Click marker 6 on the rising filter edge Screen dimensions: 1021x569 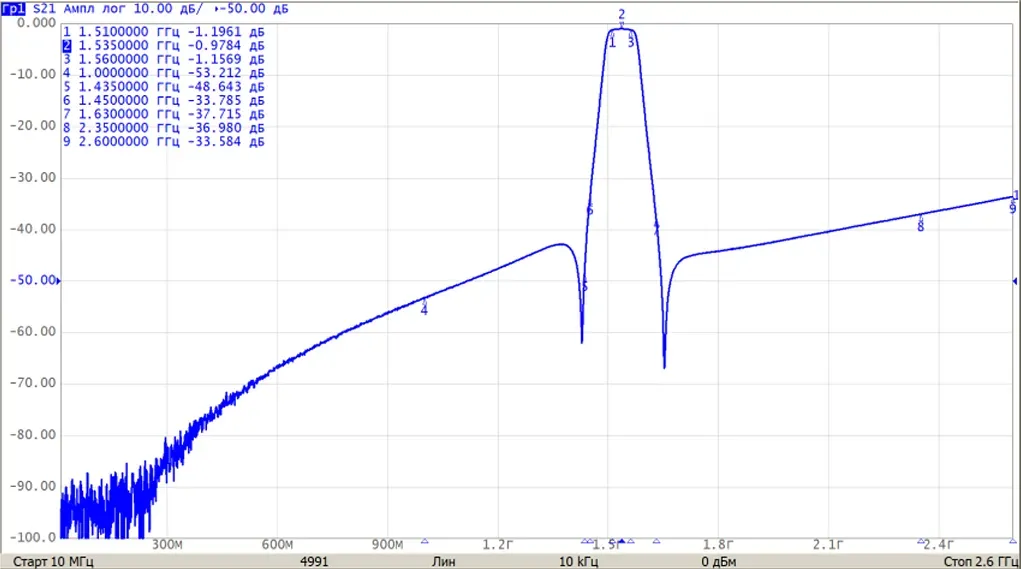click(x=589, y=210)
